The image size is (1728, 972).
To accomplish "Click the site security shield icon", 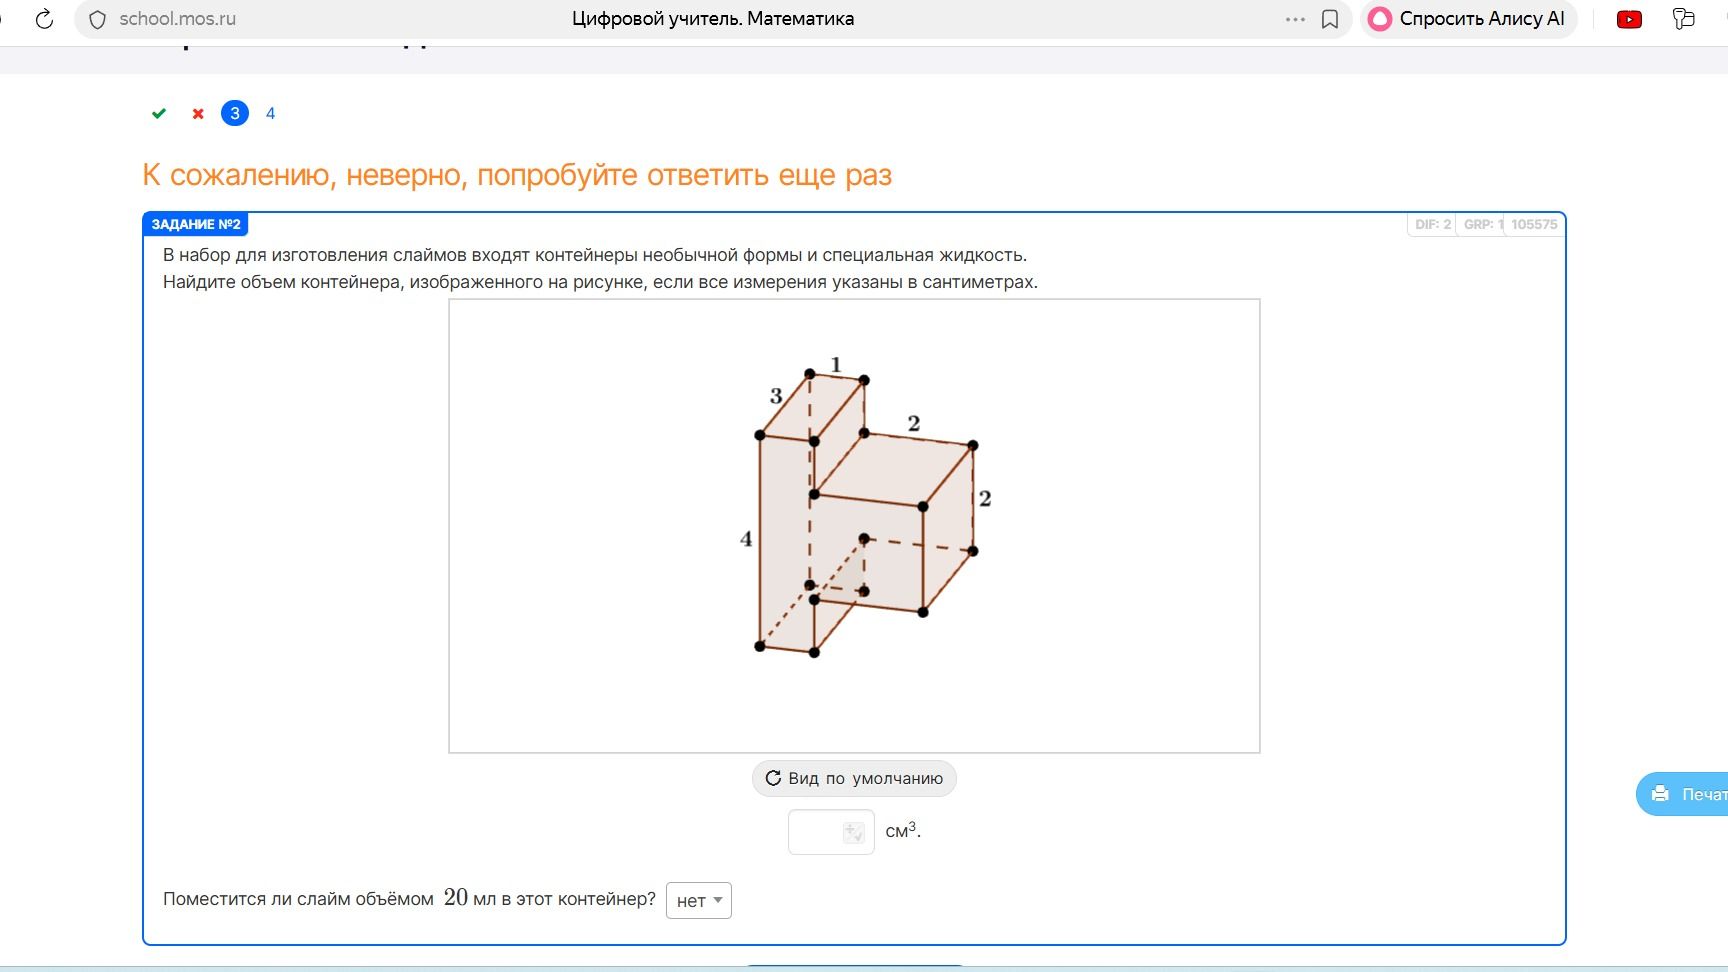I will tap(97, 19).
